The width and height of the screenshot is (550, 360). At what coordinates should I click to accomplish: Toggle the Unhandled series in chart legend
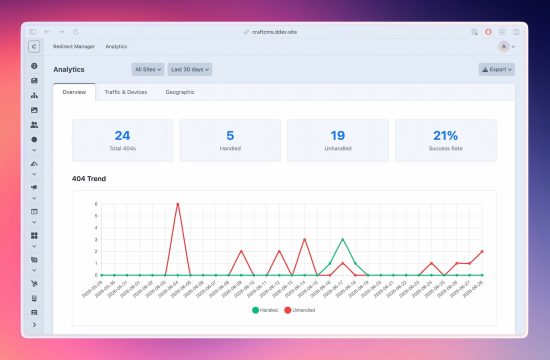300,310
